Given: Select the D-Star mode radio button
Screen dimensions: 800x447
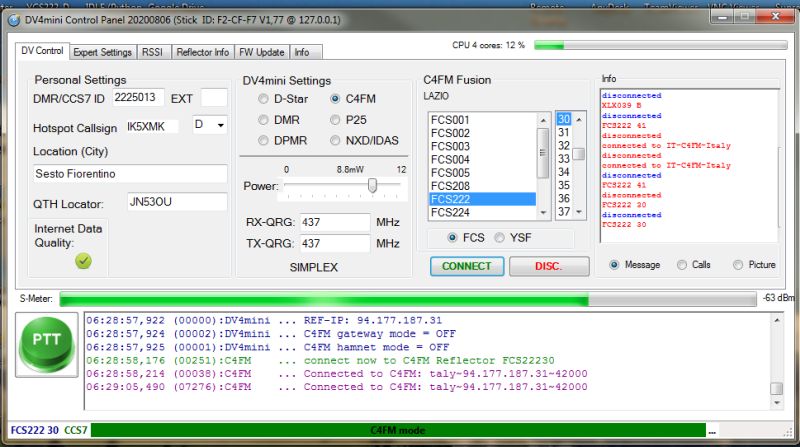Looking at the screenshot, I should [x=263, y=98].
